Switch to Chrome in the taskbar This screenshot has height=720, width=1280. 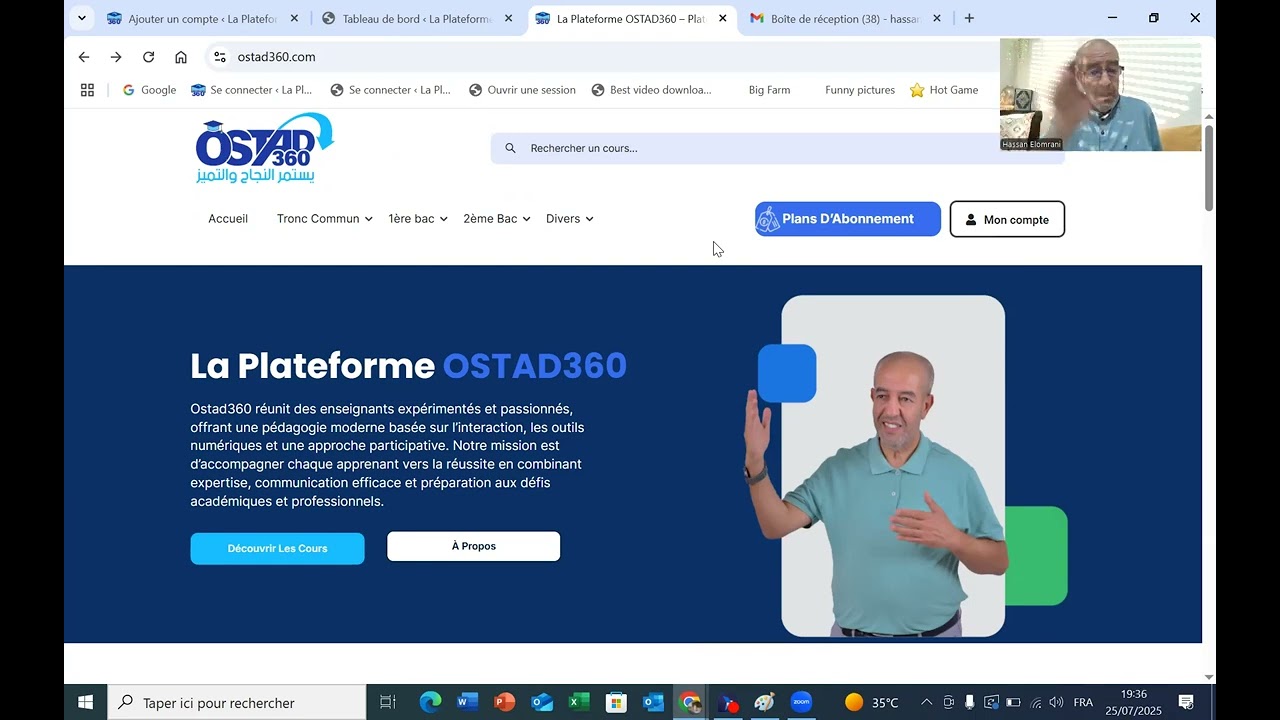pyautogui.click(x=690, y=702)
